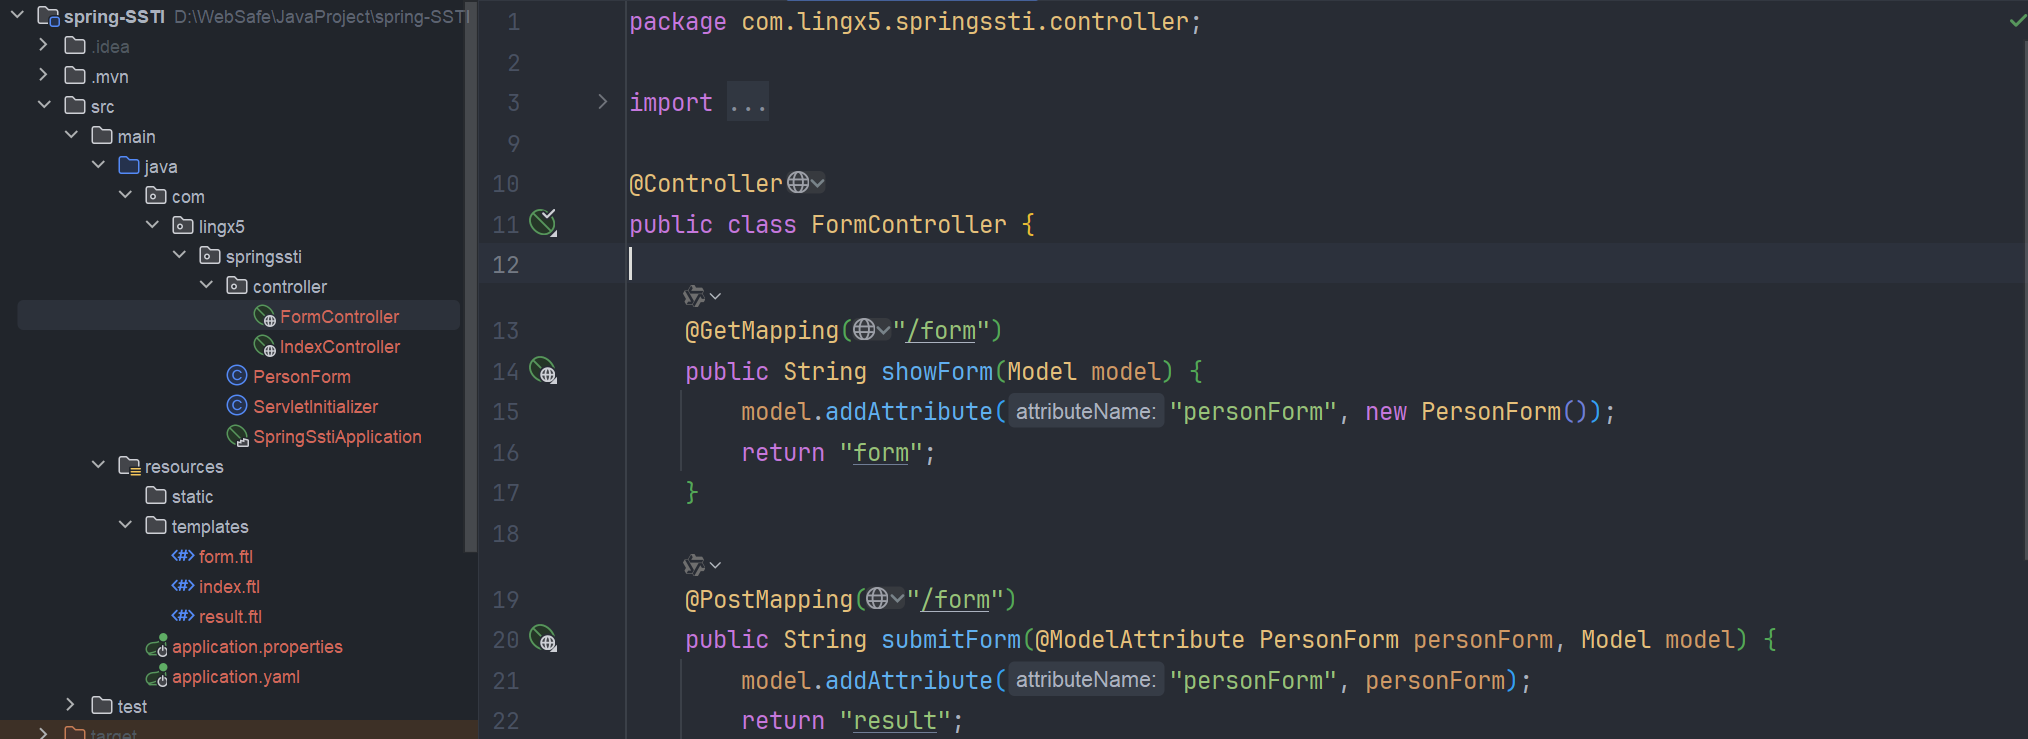This screenshot has width=2028, height=739.
Task: Select IndexController in the project tree
Action: tap(339, 346)
